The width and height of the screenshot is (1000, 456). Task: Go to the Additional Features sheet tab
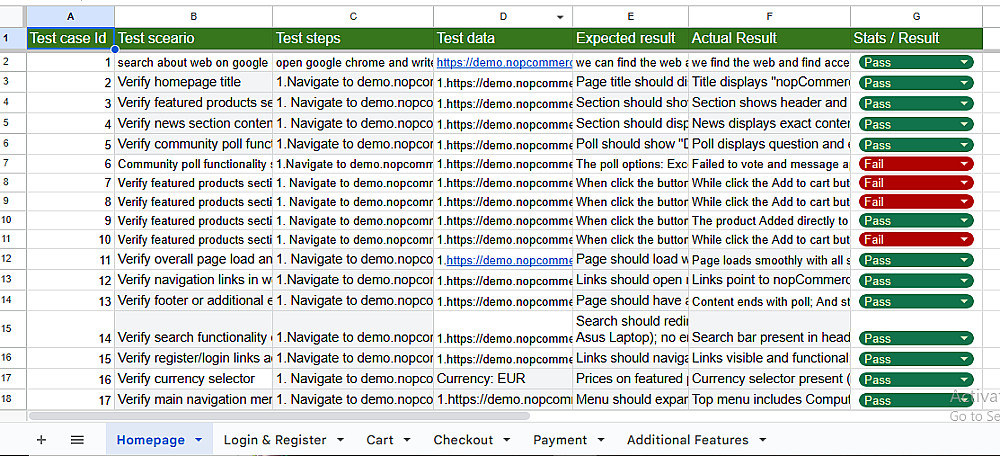click(x=687, y=440)
